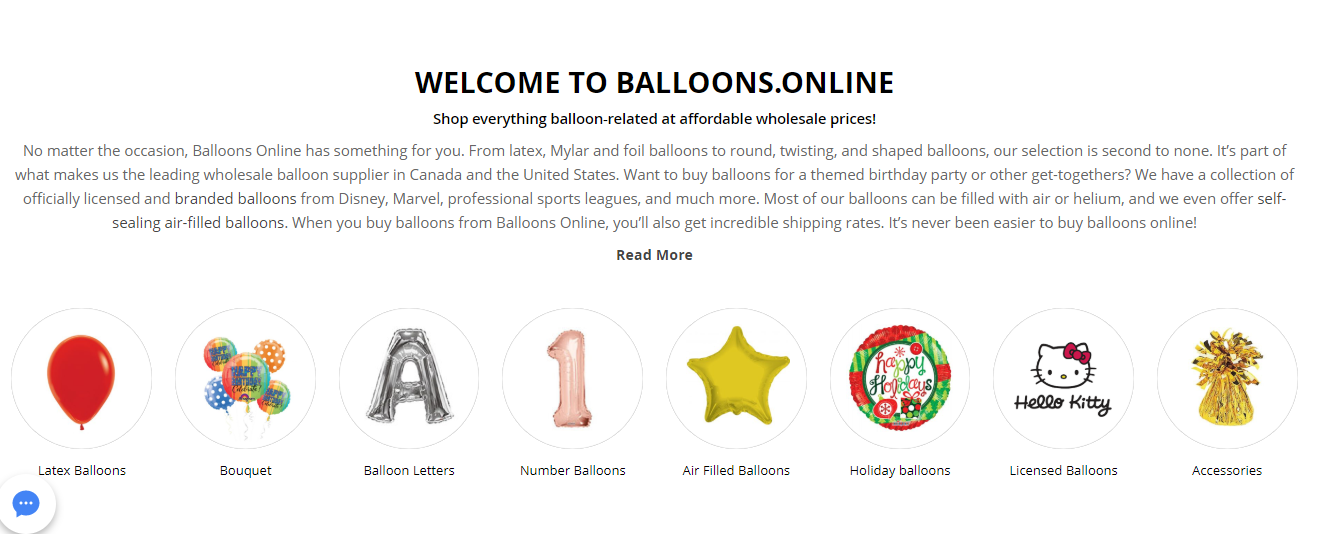Click the rose gold number 1 balloon

pos(572,379)
